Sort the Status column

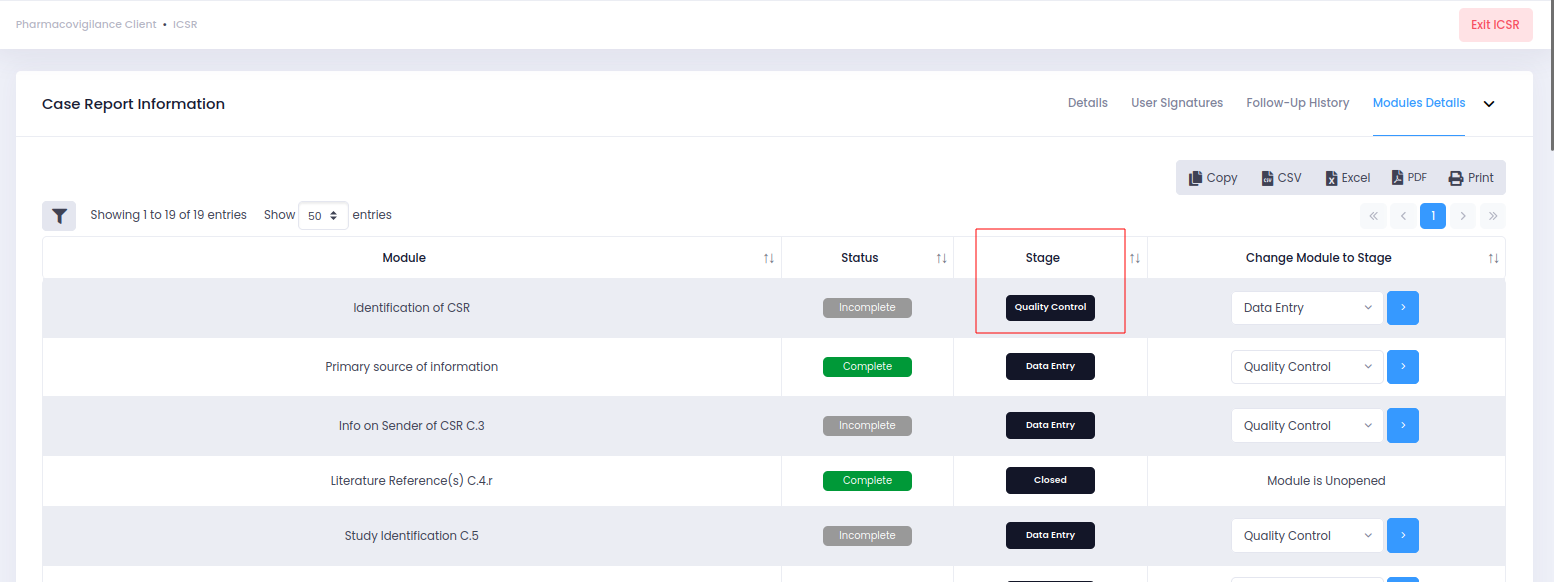pos(941,258)
